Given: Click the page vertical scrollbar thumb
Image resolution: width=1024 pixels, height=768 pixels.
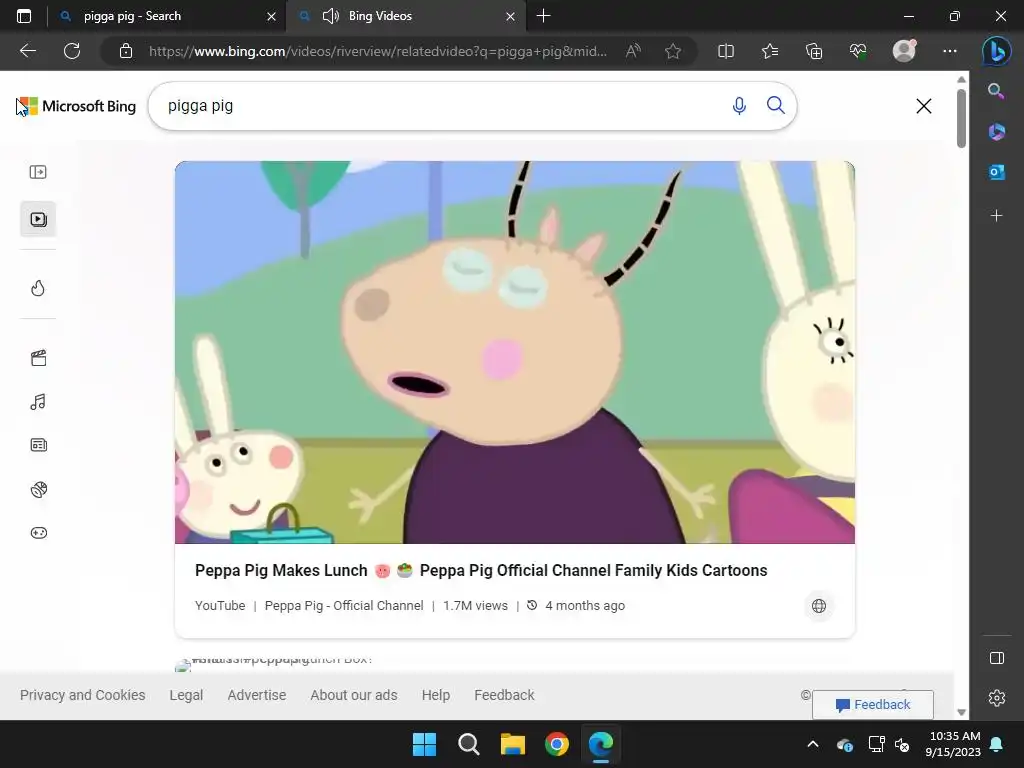Looking at the screenshot, I should 961,118.
